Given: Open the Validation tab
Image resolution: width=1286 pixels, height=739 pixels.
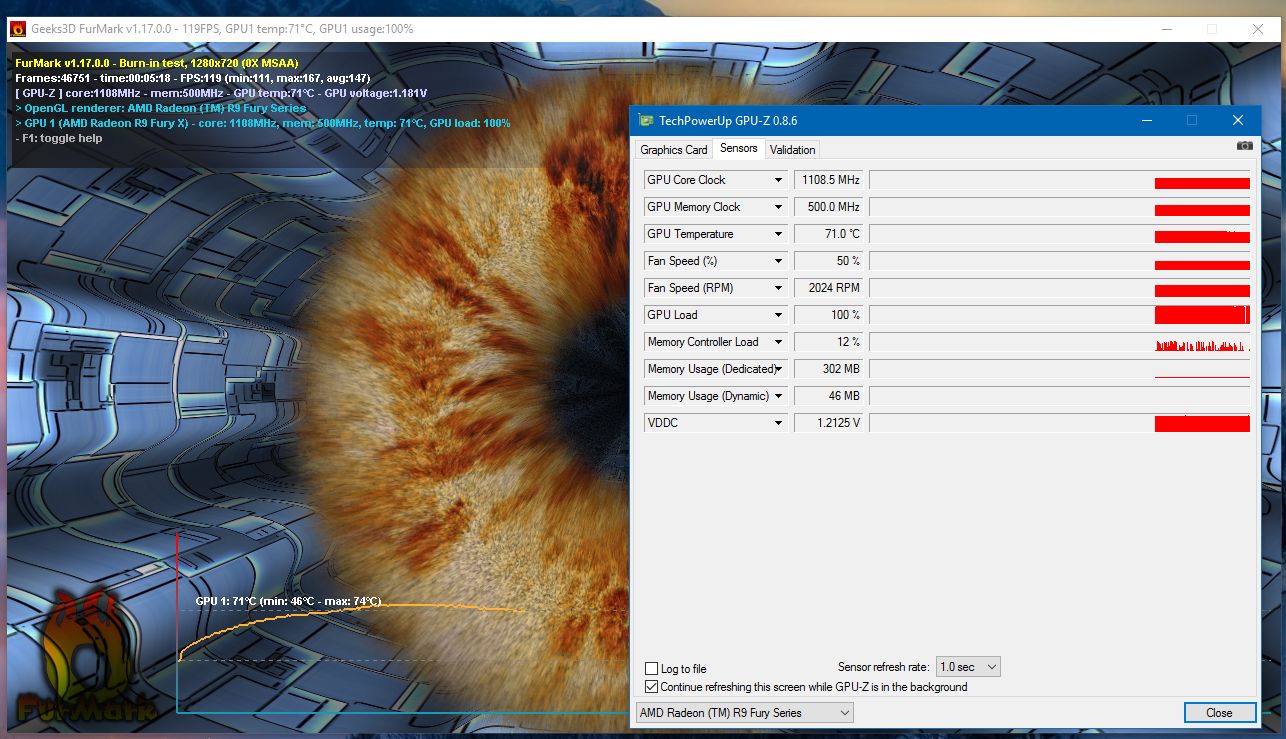Looking at the screenshot, I should tap(793, 150).
